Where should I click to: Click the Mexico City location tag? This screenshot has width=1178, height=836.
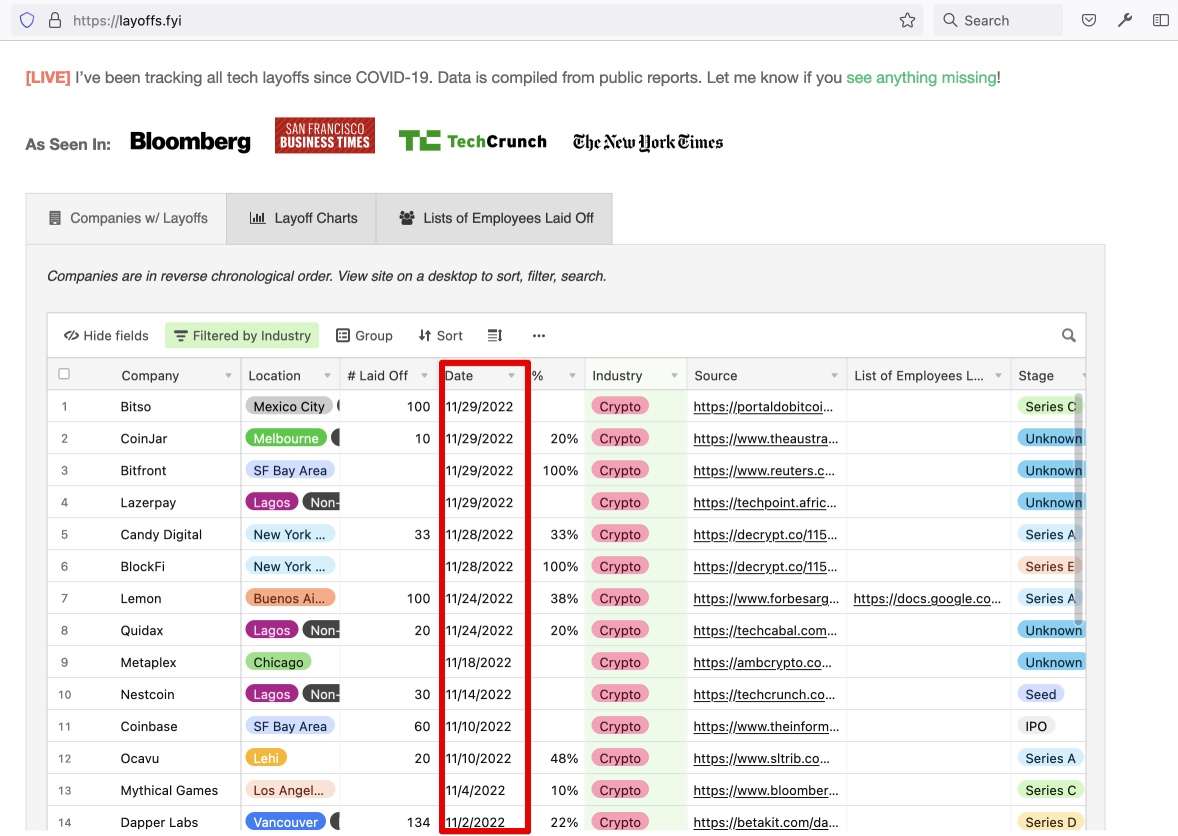click(288, 406)
